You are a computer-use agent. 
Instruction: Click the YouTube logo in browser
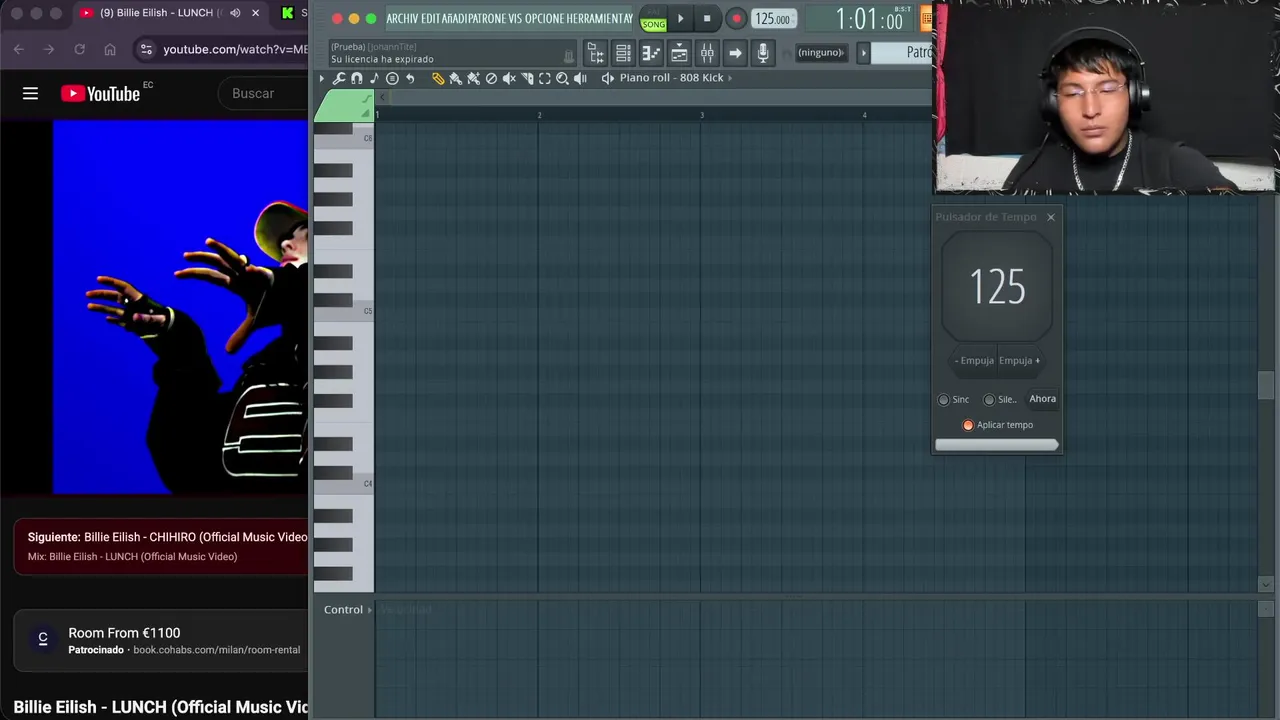coord(100,93)
